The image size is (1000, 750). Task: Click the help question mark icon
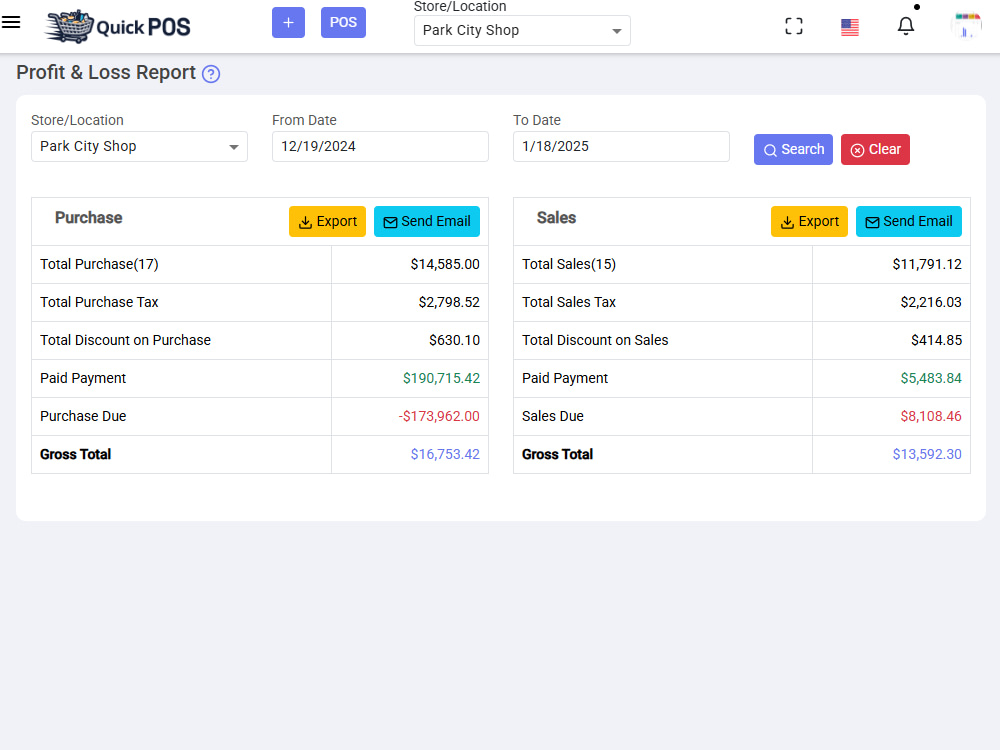coord(211,74)
